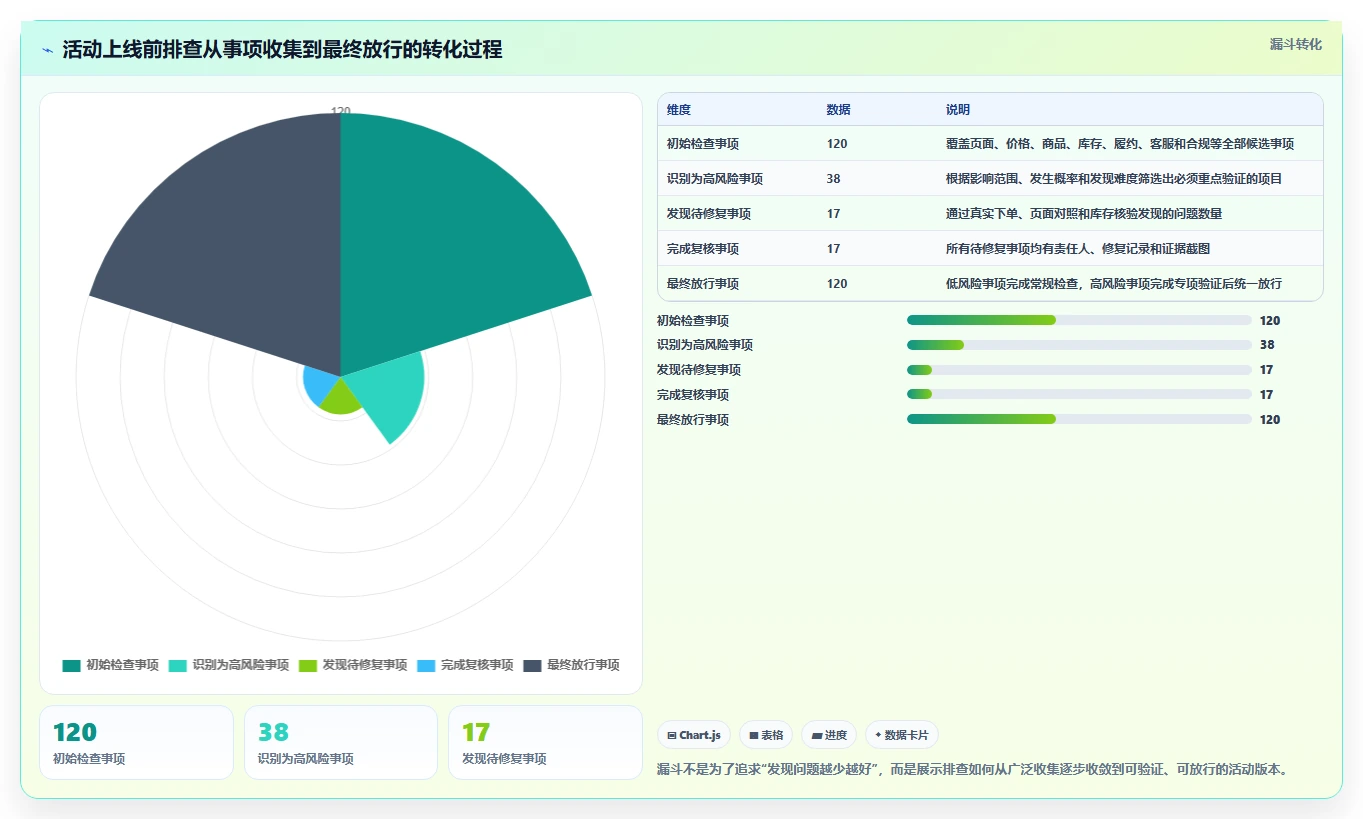Click the 进度 tag chip
This screenshot has width=1363, height=819.
tap(829, 735)
